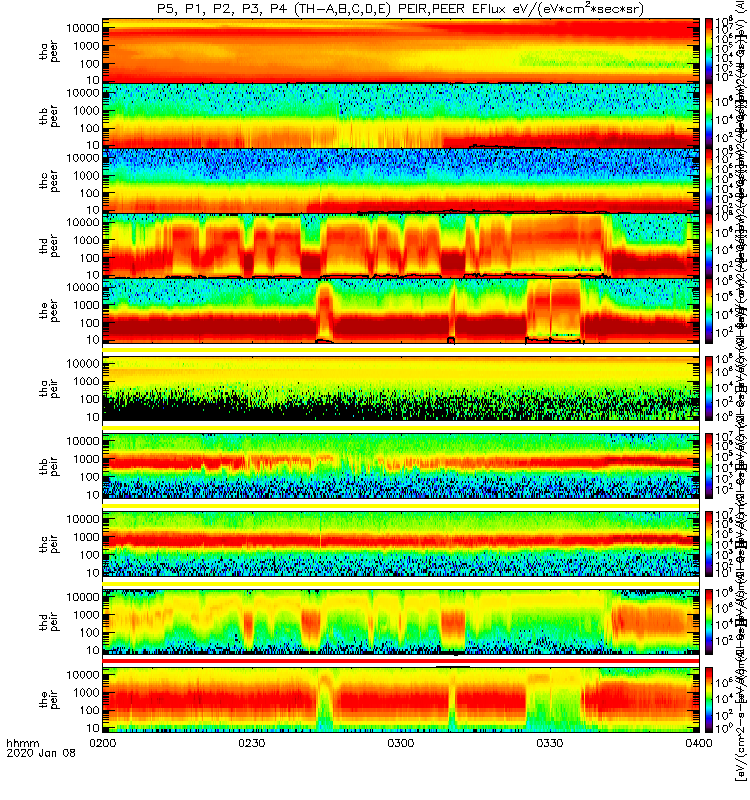
Task: Click the 0400 time axis label
Action: click(698, 743)
